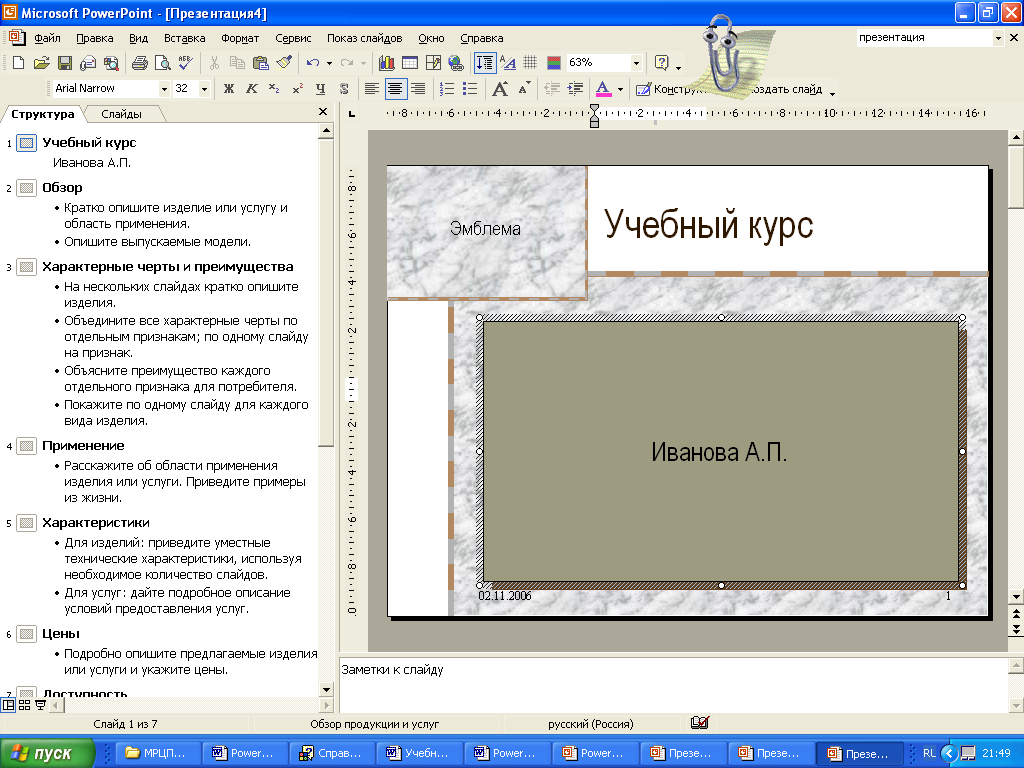Save the presentation with floppy disk icon

[x=64, y=63]
